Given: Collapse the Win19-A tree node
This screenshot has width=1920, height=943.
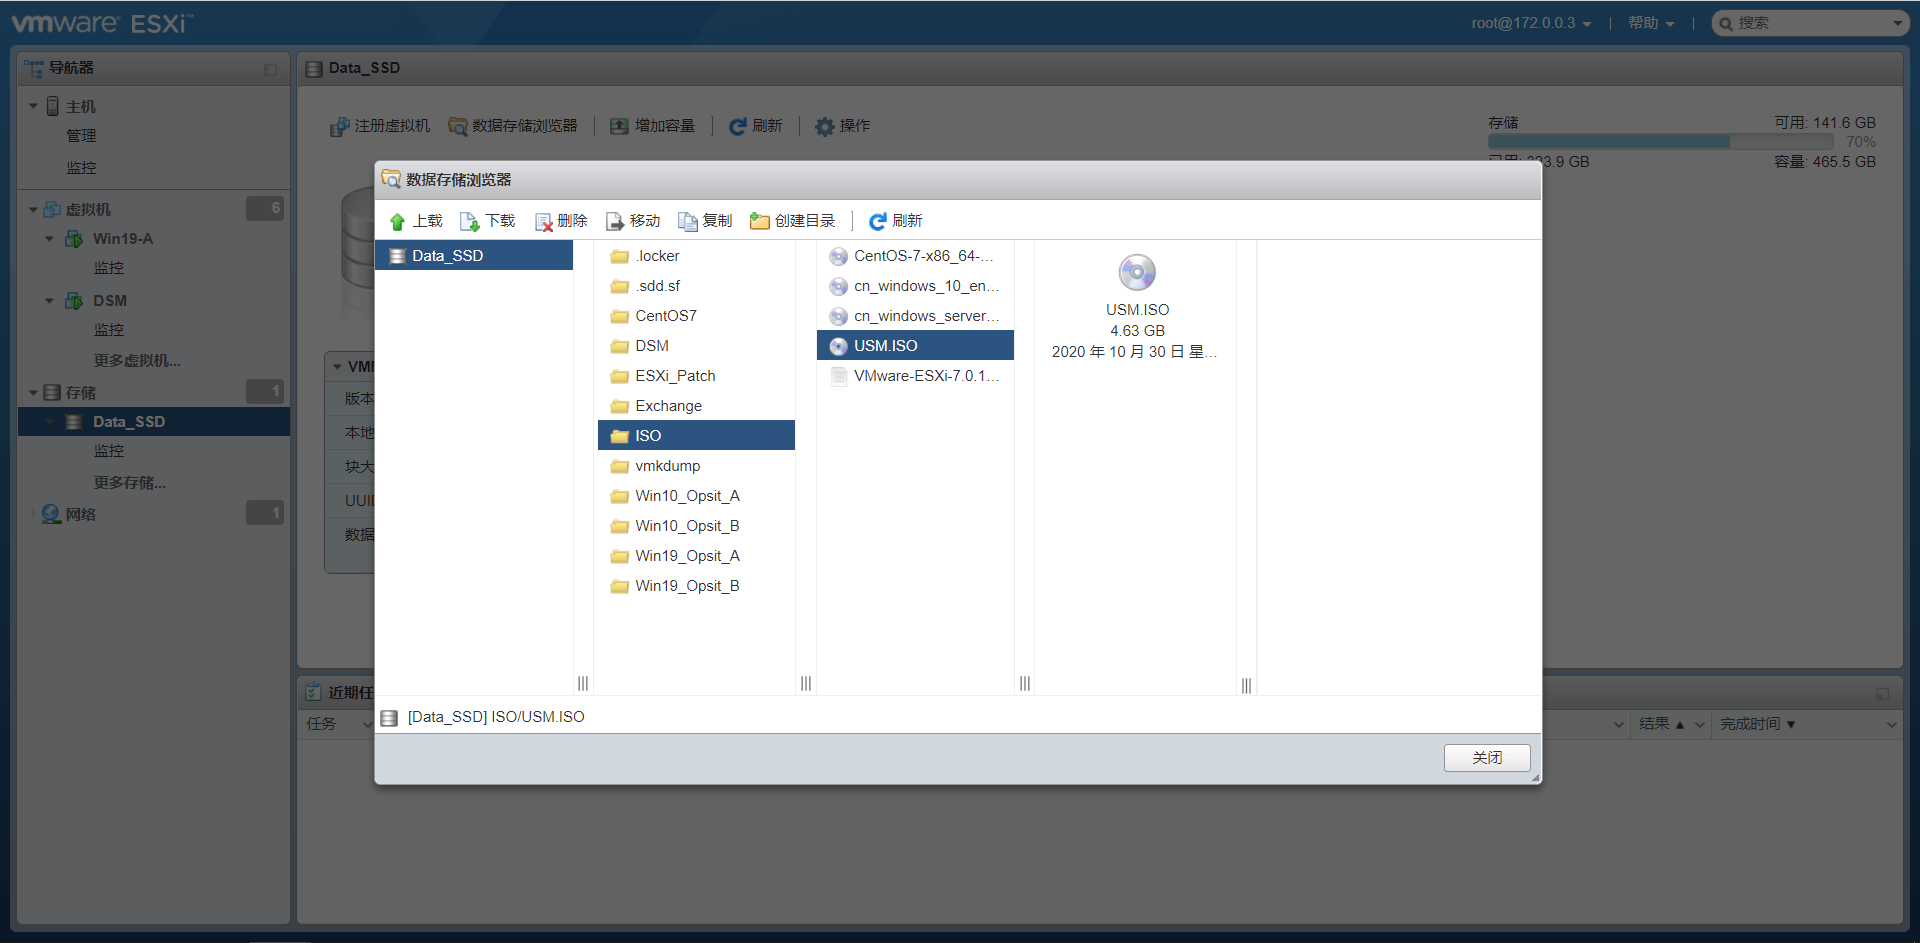Looking at the screenshot, I should (49, 239).
